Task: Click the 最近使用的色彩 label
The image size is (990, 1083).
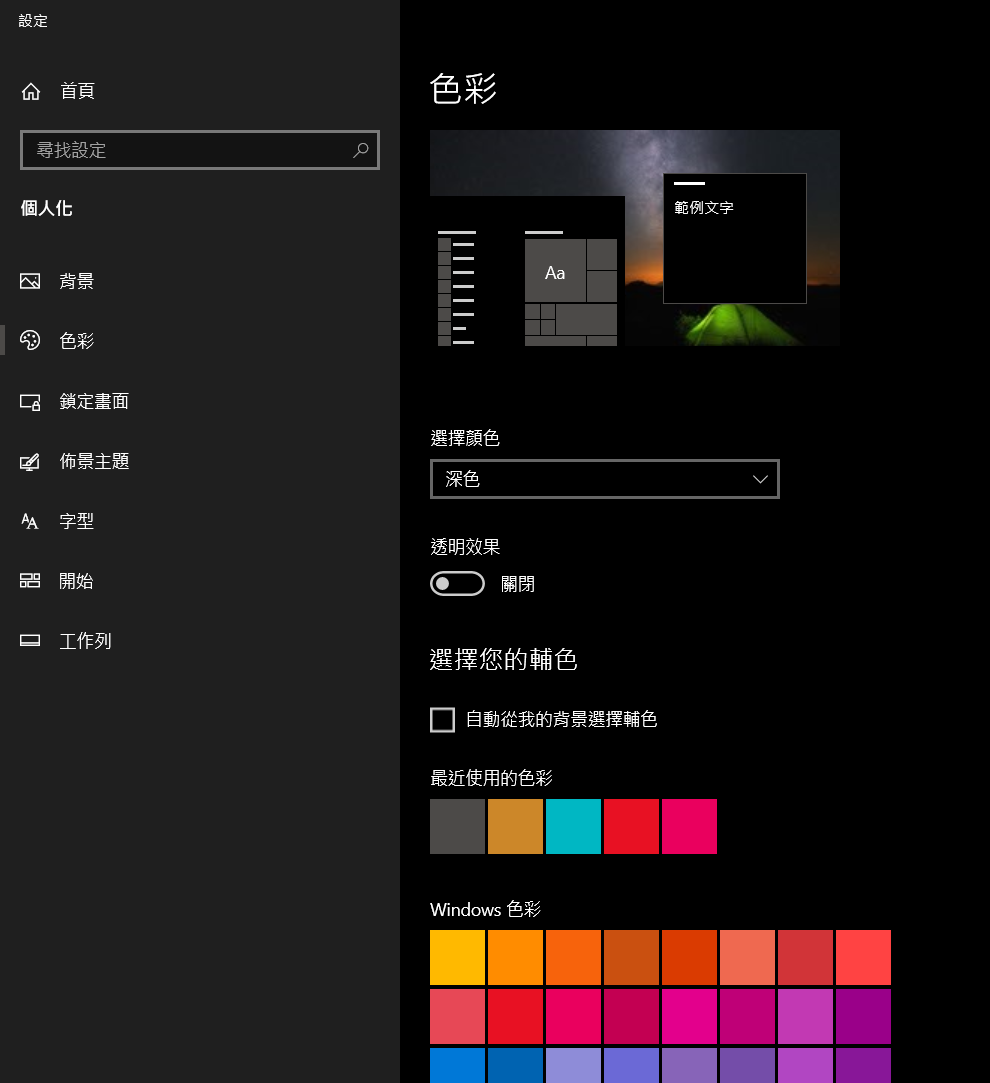Action: pyautogui.click(x=491, y=778)
